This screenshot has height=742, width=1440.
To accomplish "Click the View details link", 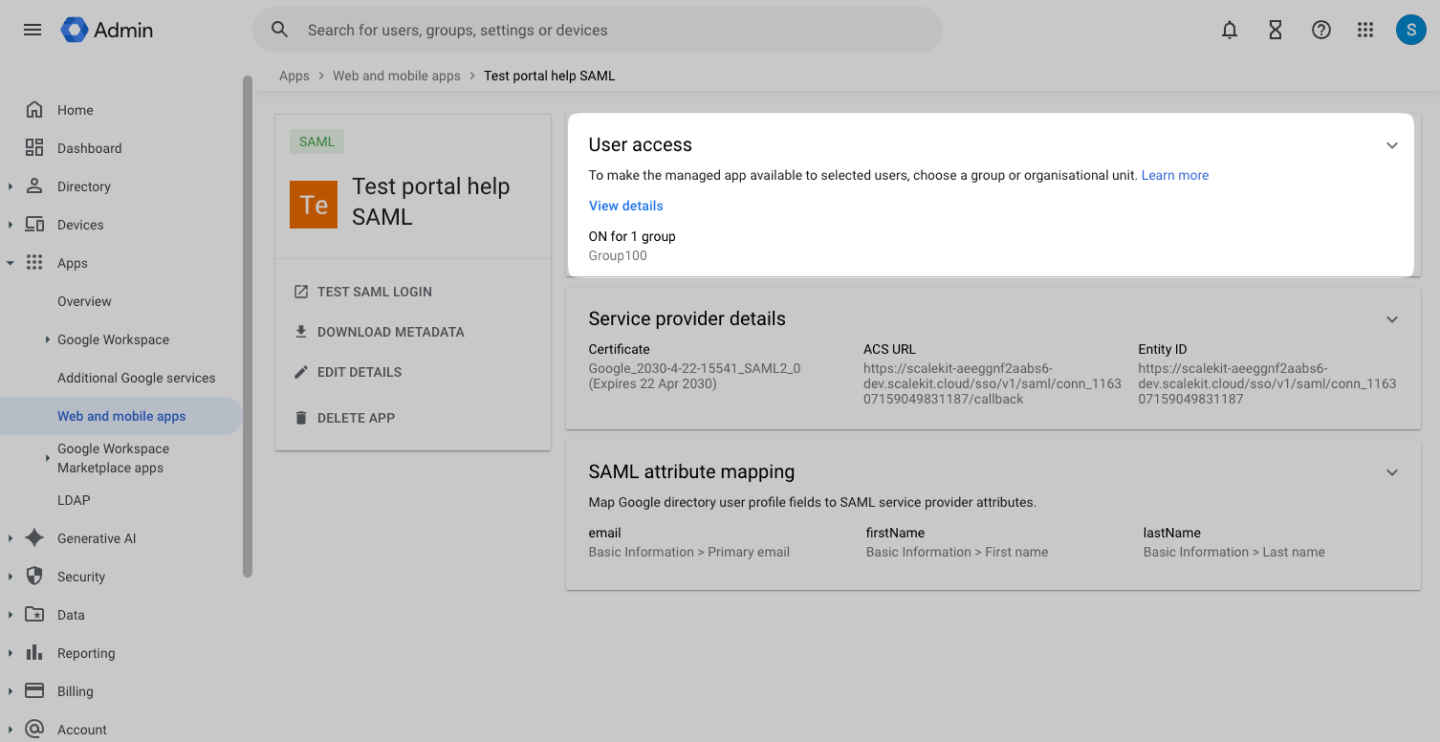I will click(625, 205).
